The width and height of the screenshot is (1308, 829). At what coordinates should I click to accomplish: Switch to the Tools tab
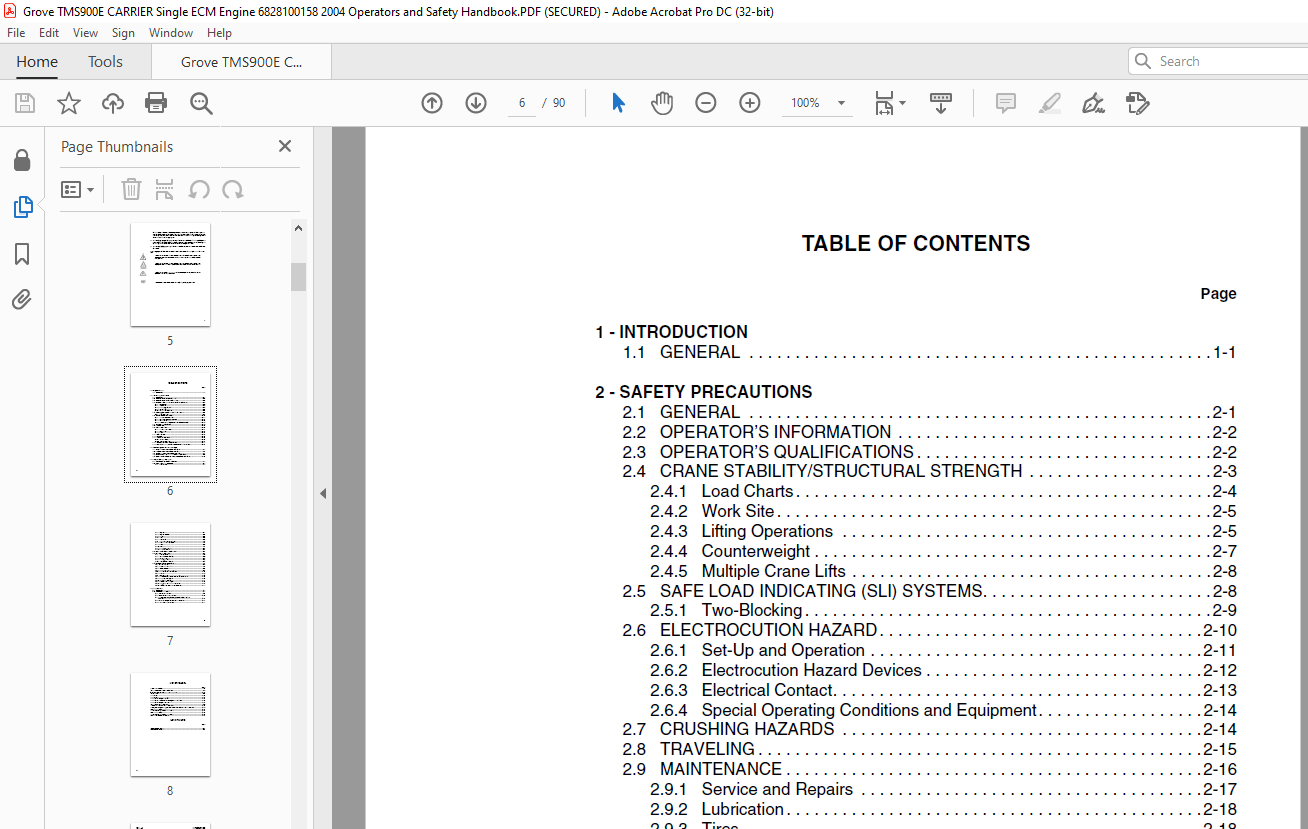(105, 62)
